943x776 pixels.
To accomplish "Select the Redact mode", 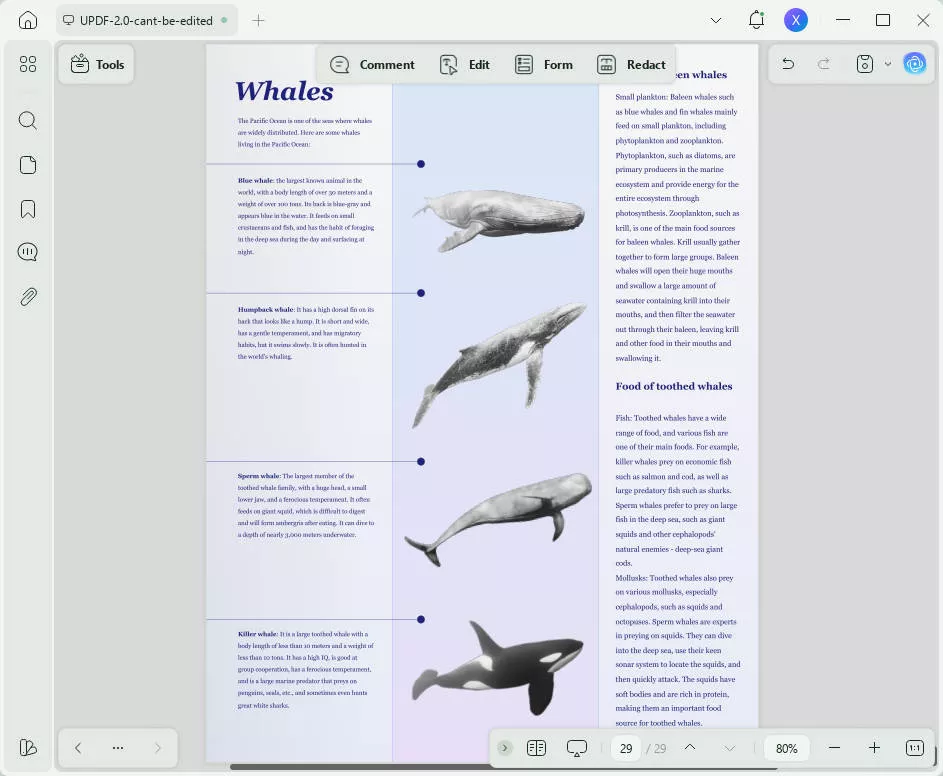I will (631, 65).
